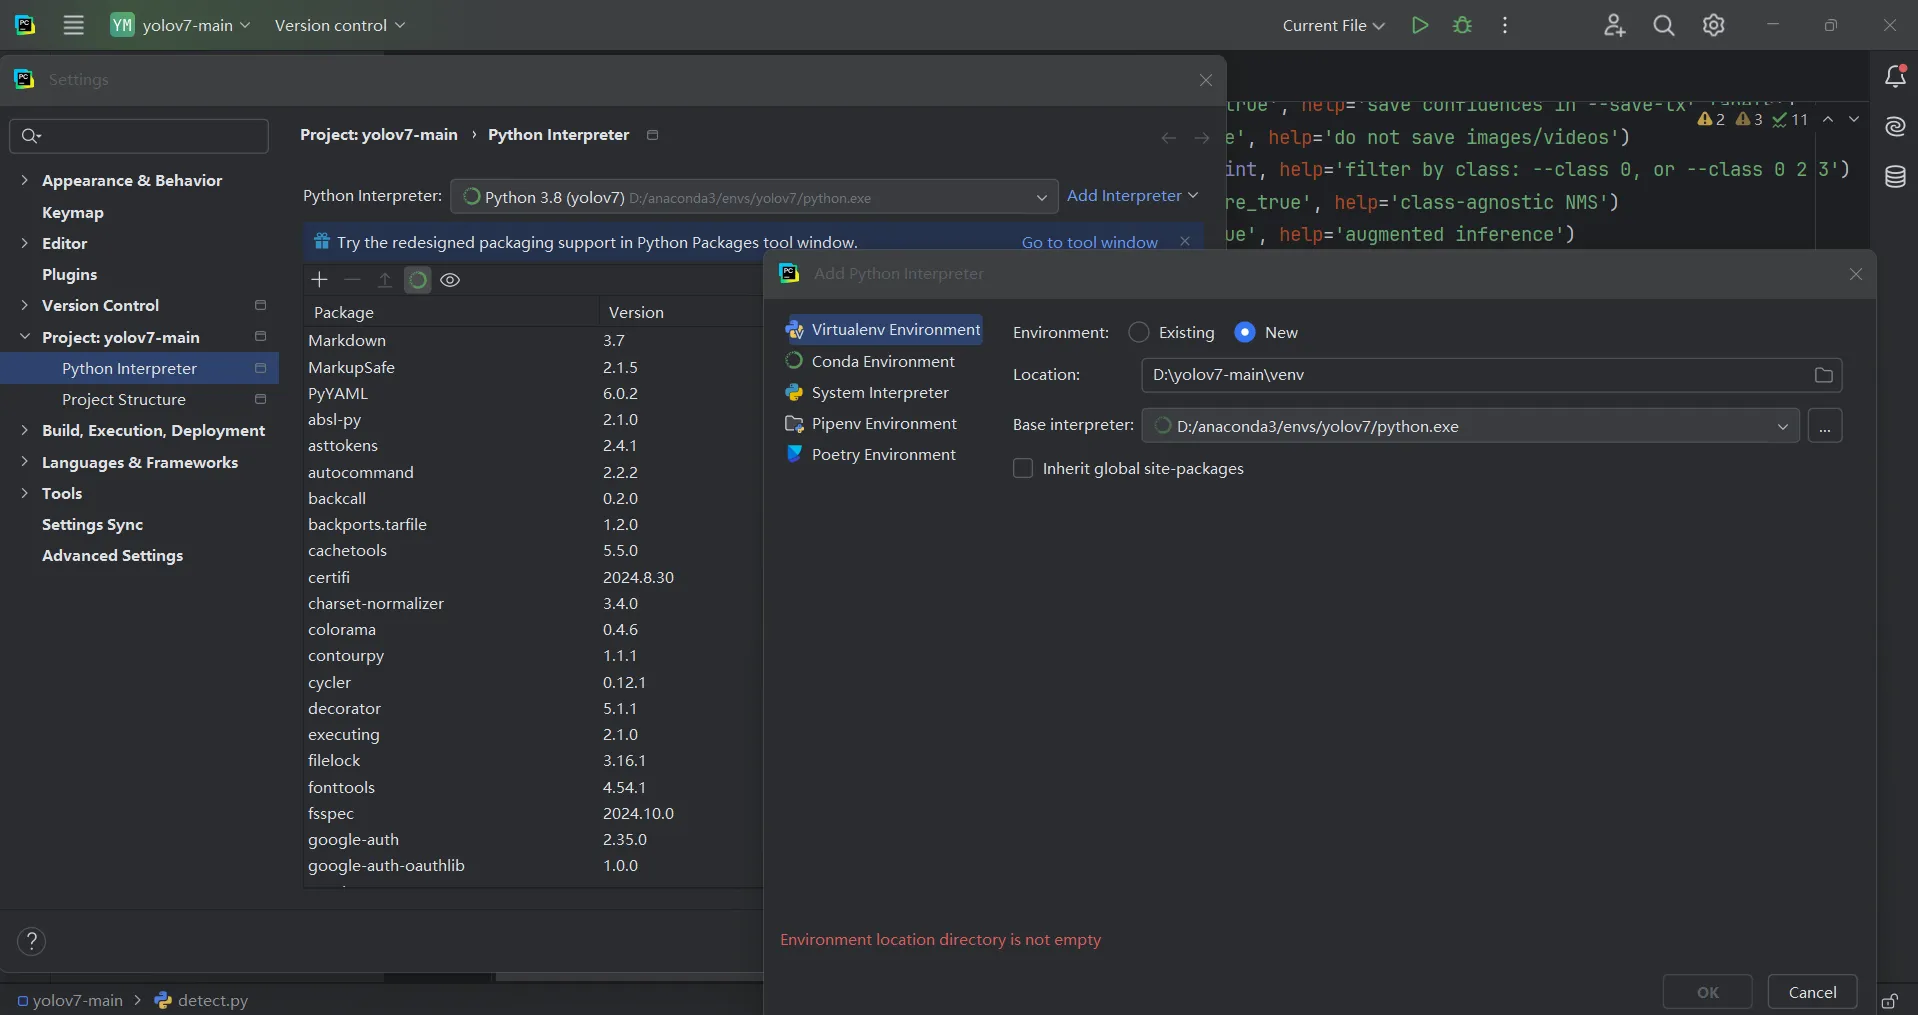Screen dimensions: 1918x1015
Task: Select Conda Environment in the list
Action: (x=882, y=362)
